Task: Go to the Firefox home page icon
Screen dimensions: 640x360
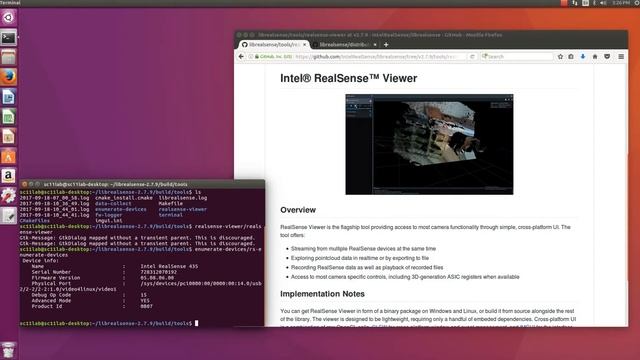Action: pos(595,57)
